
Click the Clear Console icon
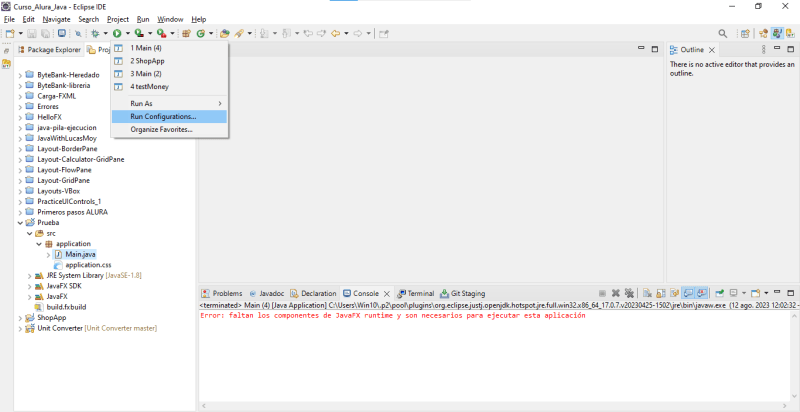tap(647, 293)
